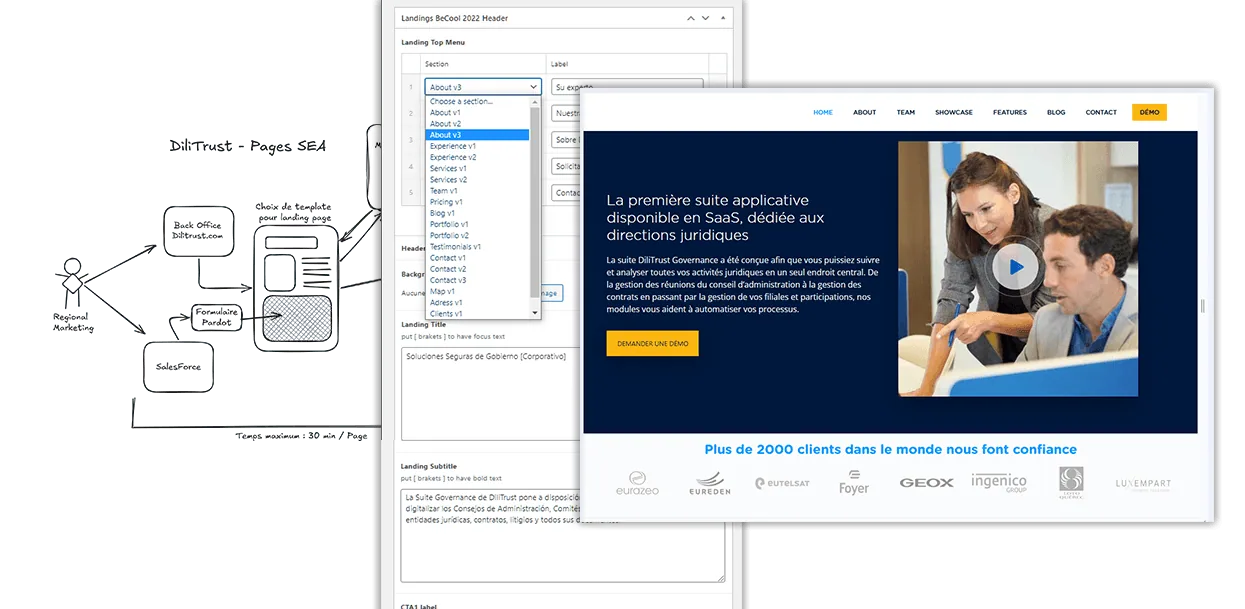This screenshot has height=609, width=1245.
Task: Open the BLOG navigation link
Action: (1056, 112)
